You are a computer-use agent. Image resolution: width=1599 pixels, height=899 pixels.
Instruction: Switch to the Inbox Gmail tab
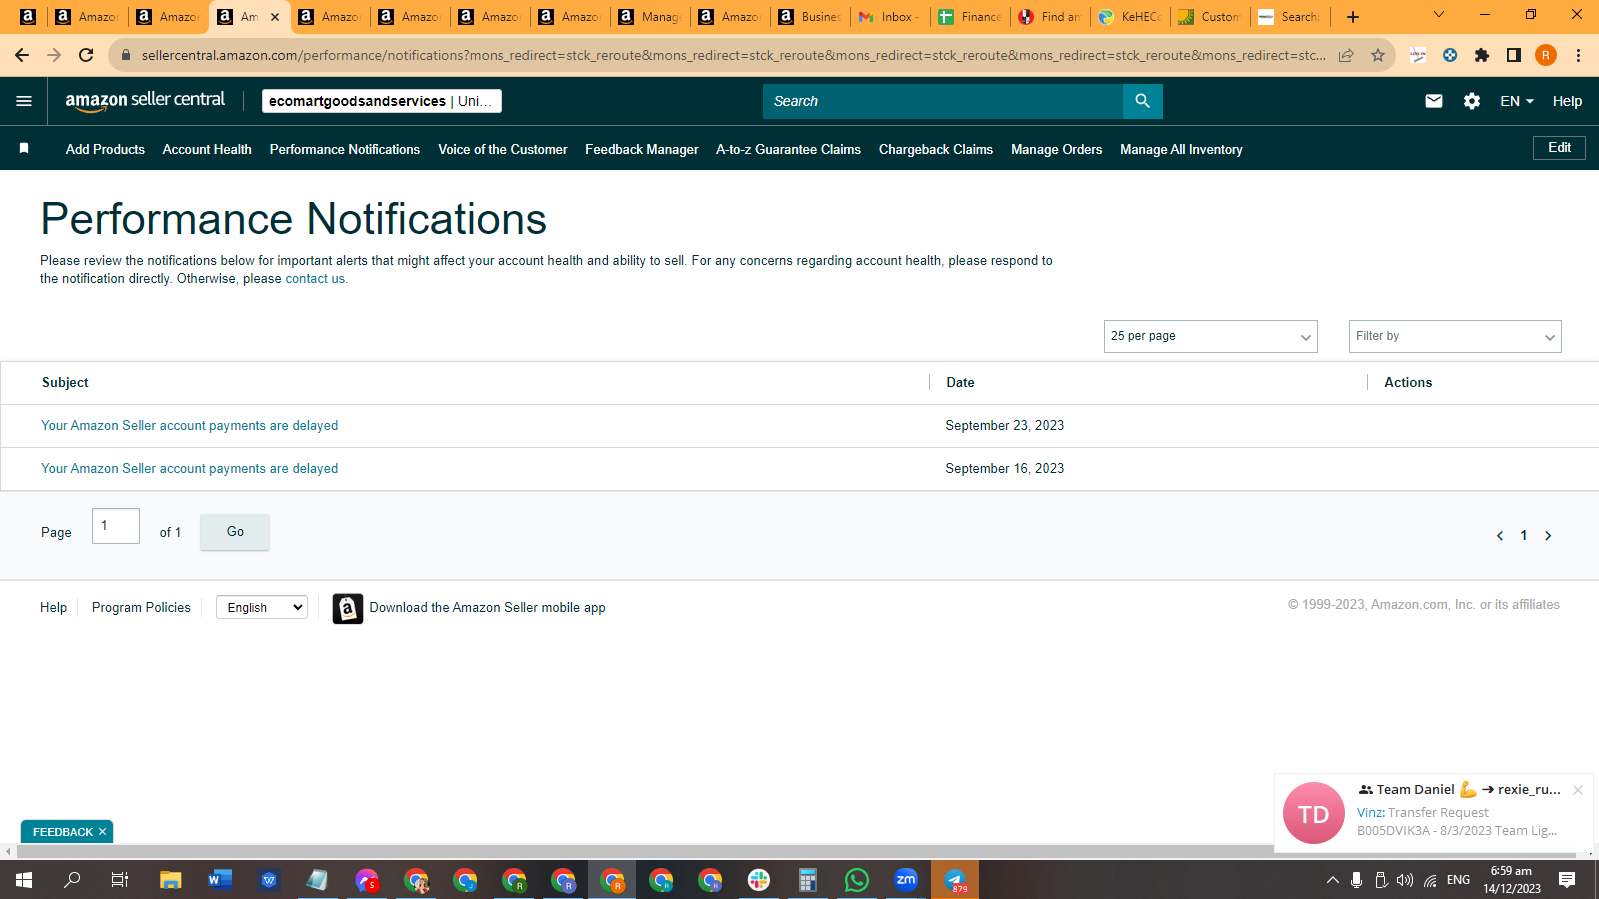(890, 17)
